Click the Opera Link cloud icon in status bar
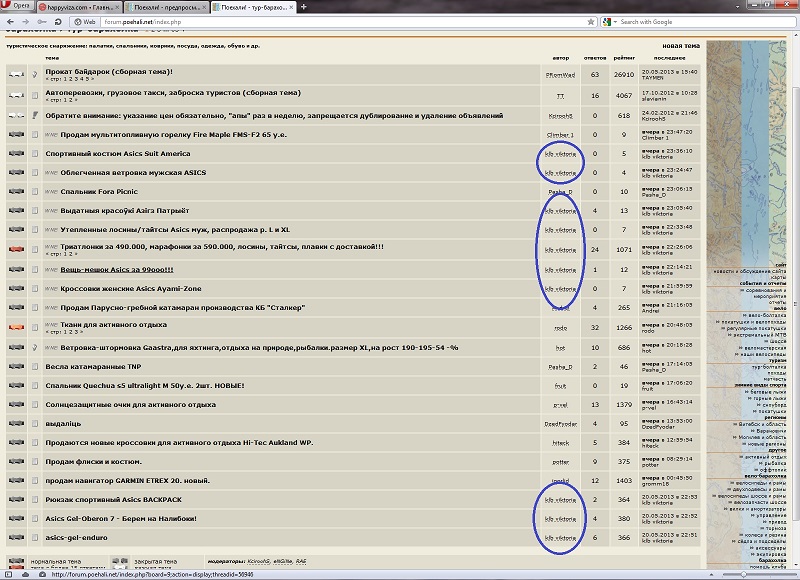 tap(25, 574)
